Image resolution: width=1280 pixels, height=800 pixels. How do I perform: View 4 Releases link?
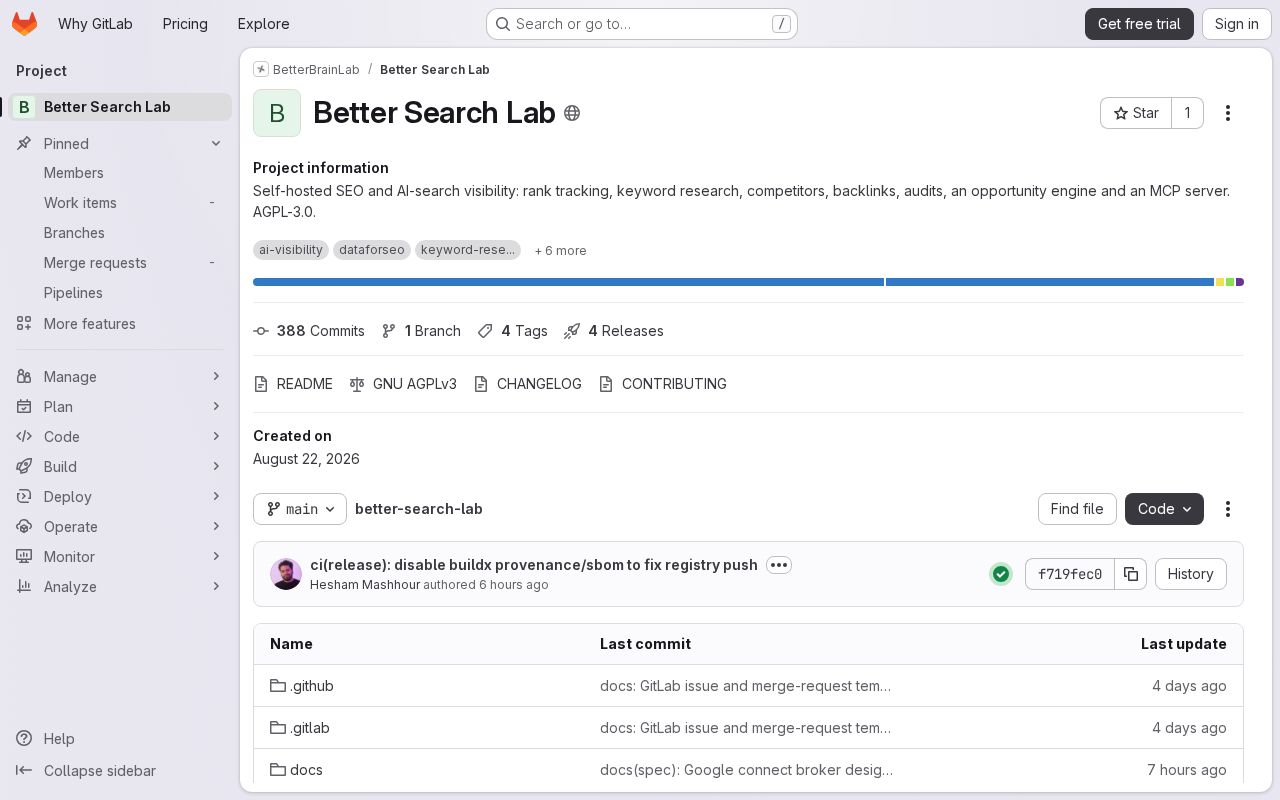614,331
